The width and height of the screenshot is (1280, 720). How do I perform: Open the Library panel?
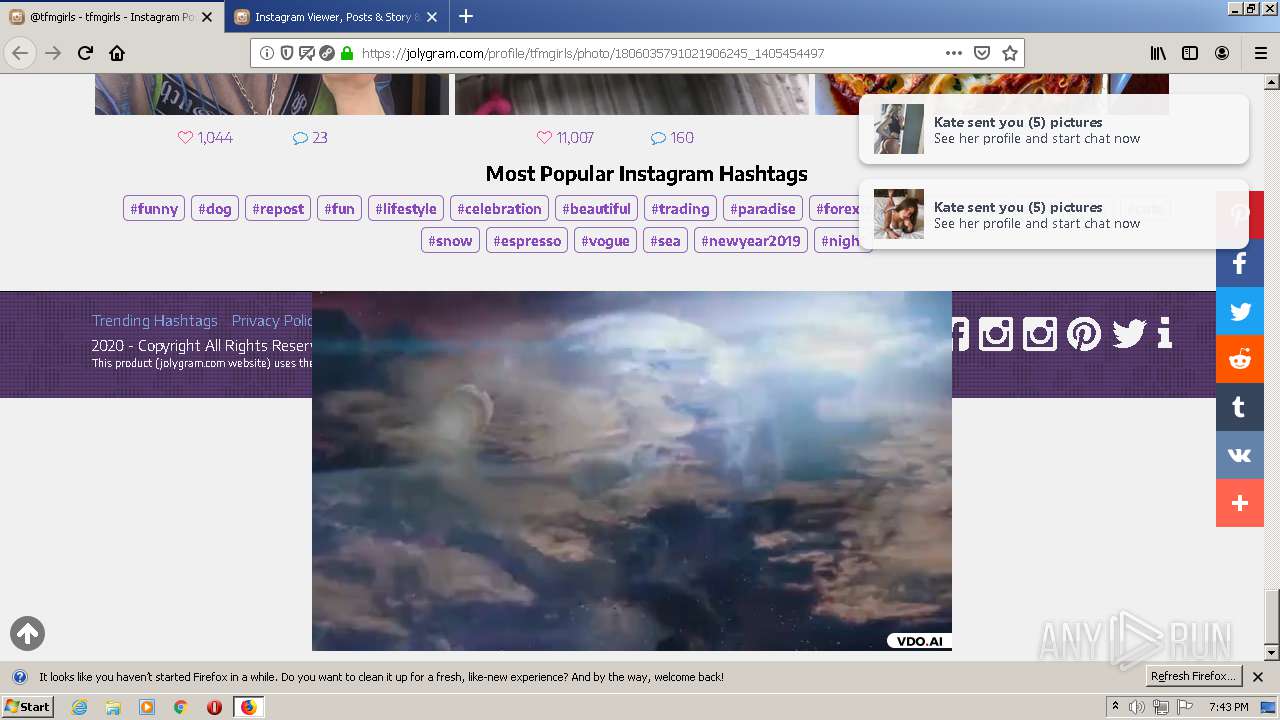pyautogui.click(x=1158, y=53)
